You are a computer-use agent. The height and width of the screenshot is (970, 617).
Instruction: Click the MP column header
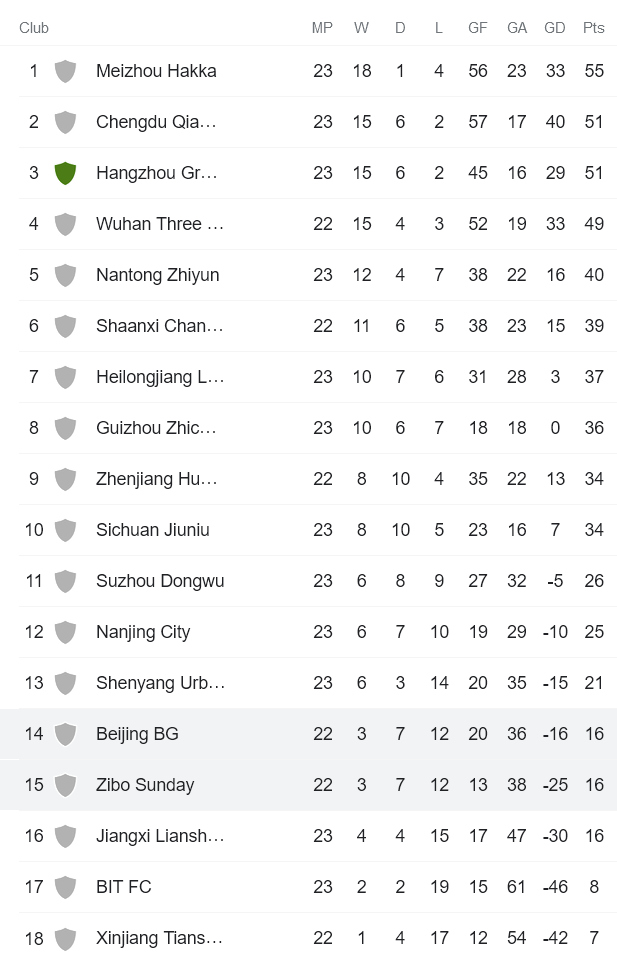coord(322,28)
